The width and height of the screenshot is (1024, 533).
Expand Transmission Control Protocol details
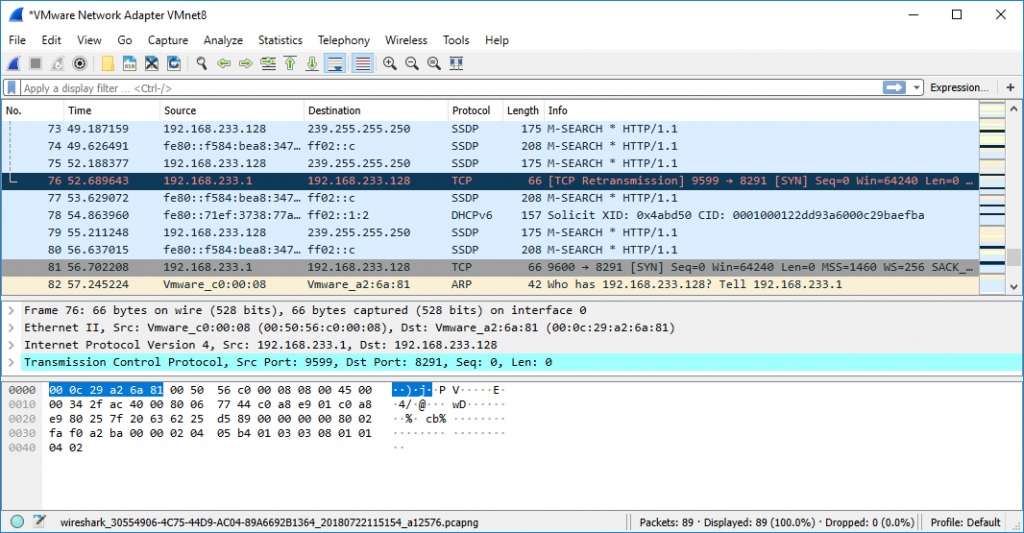pos(11,363)
